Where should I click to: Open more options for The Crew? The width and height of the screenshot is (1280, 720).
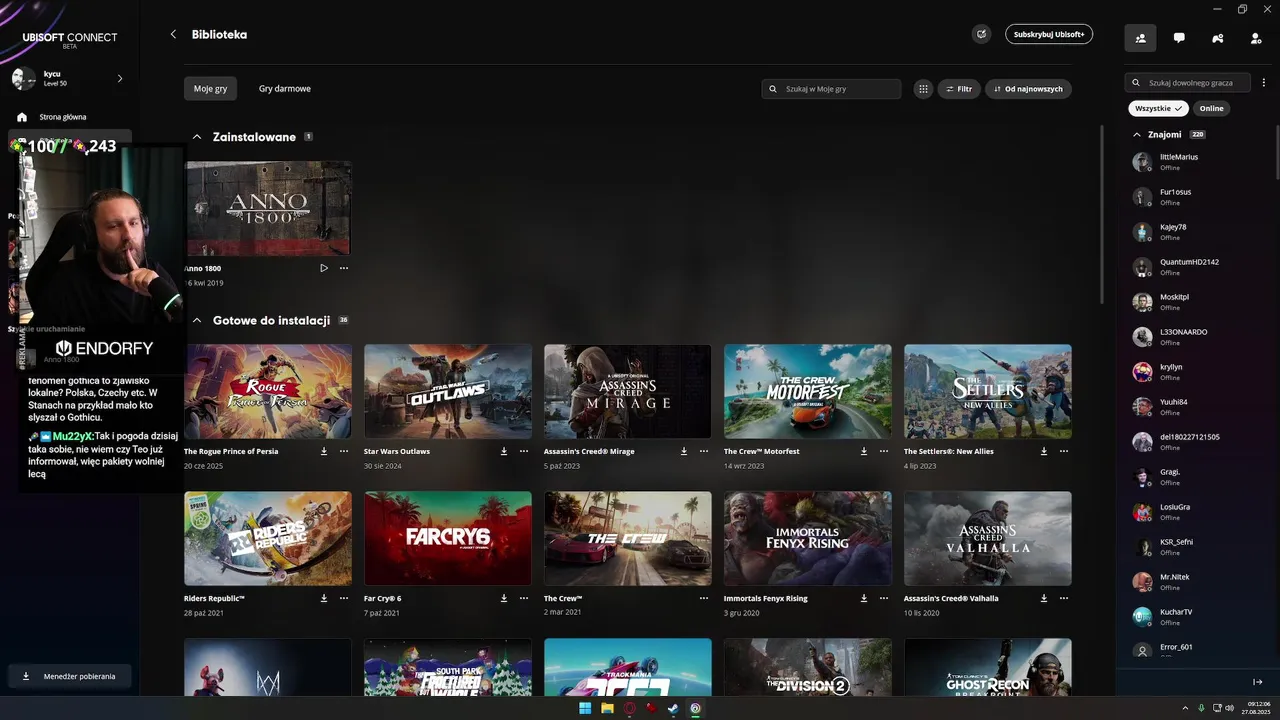coord(704,598)
